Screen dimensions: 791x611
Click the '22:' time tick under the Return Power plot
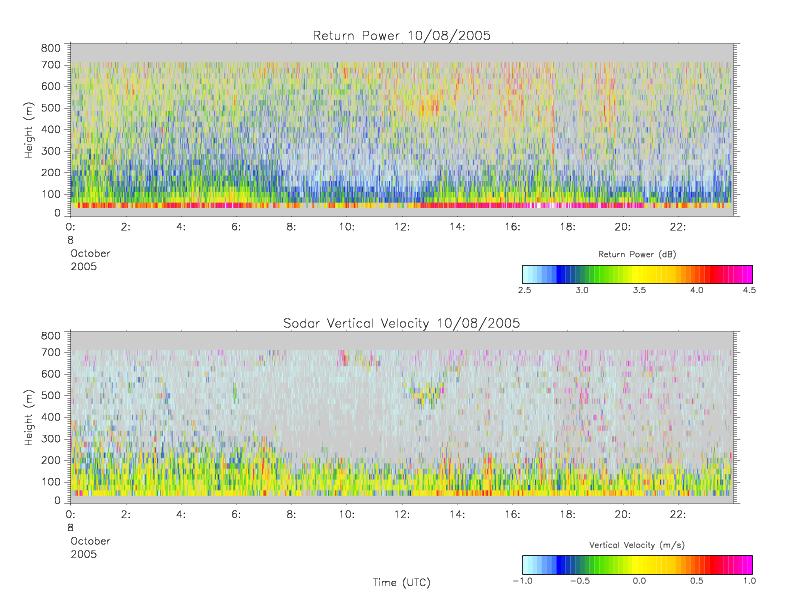pos(678,227)
